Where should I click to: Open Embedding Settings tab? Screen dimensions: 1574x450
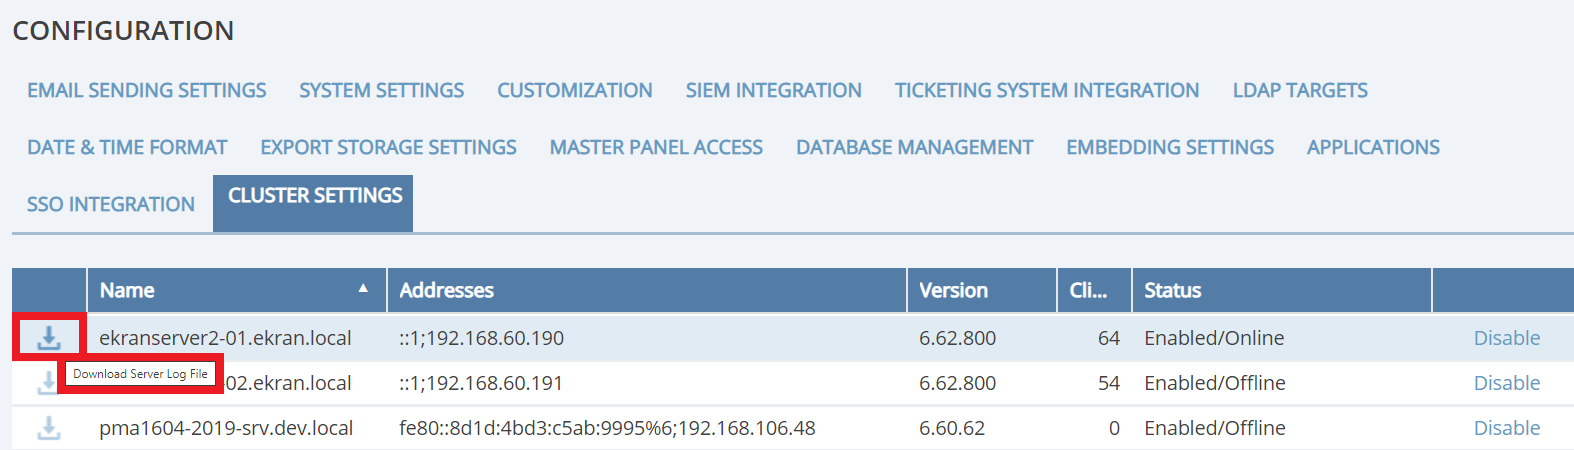click(1169, 147)
